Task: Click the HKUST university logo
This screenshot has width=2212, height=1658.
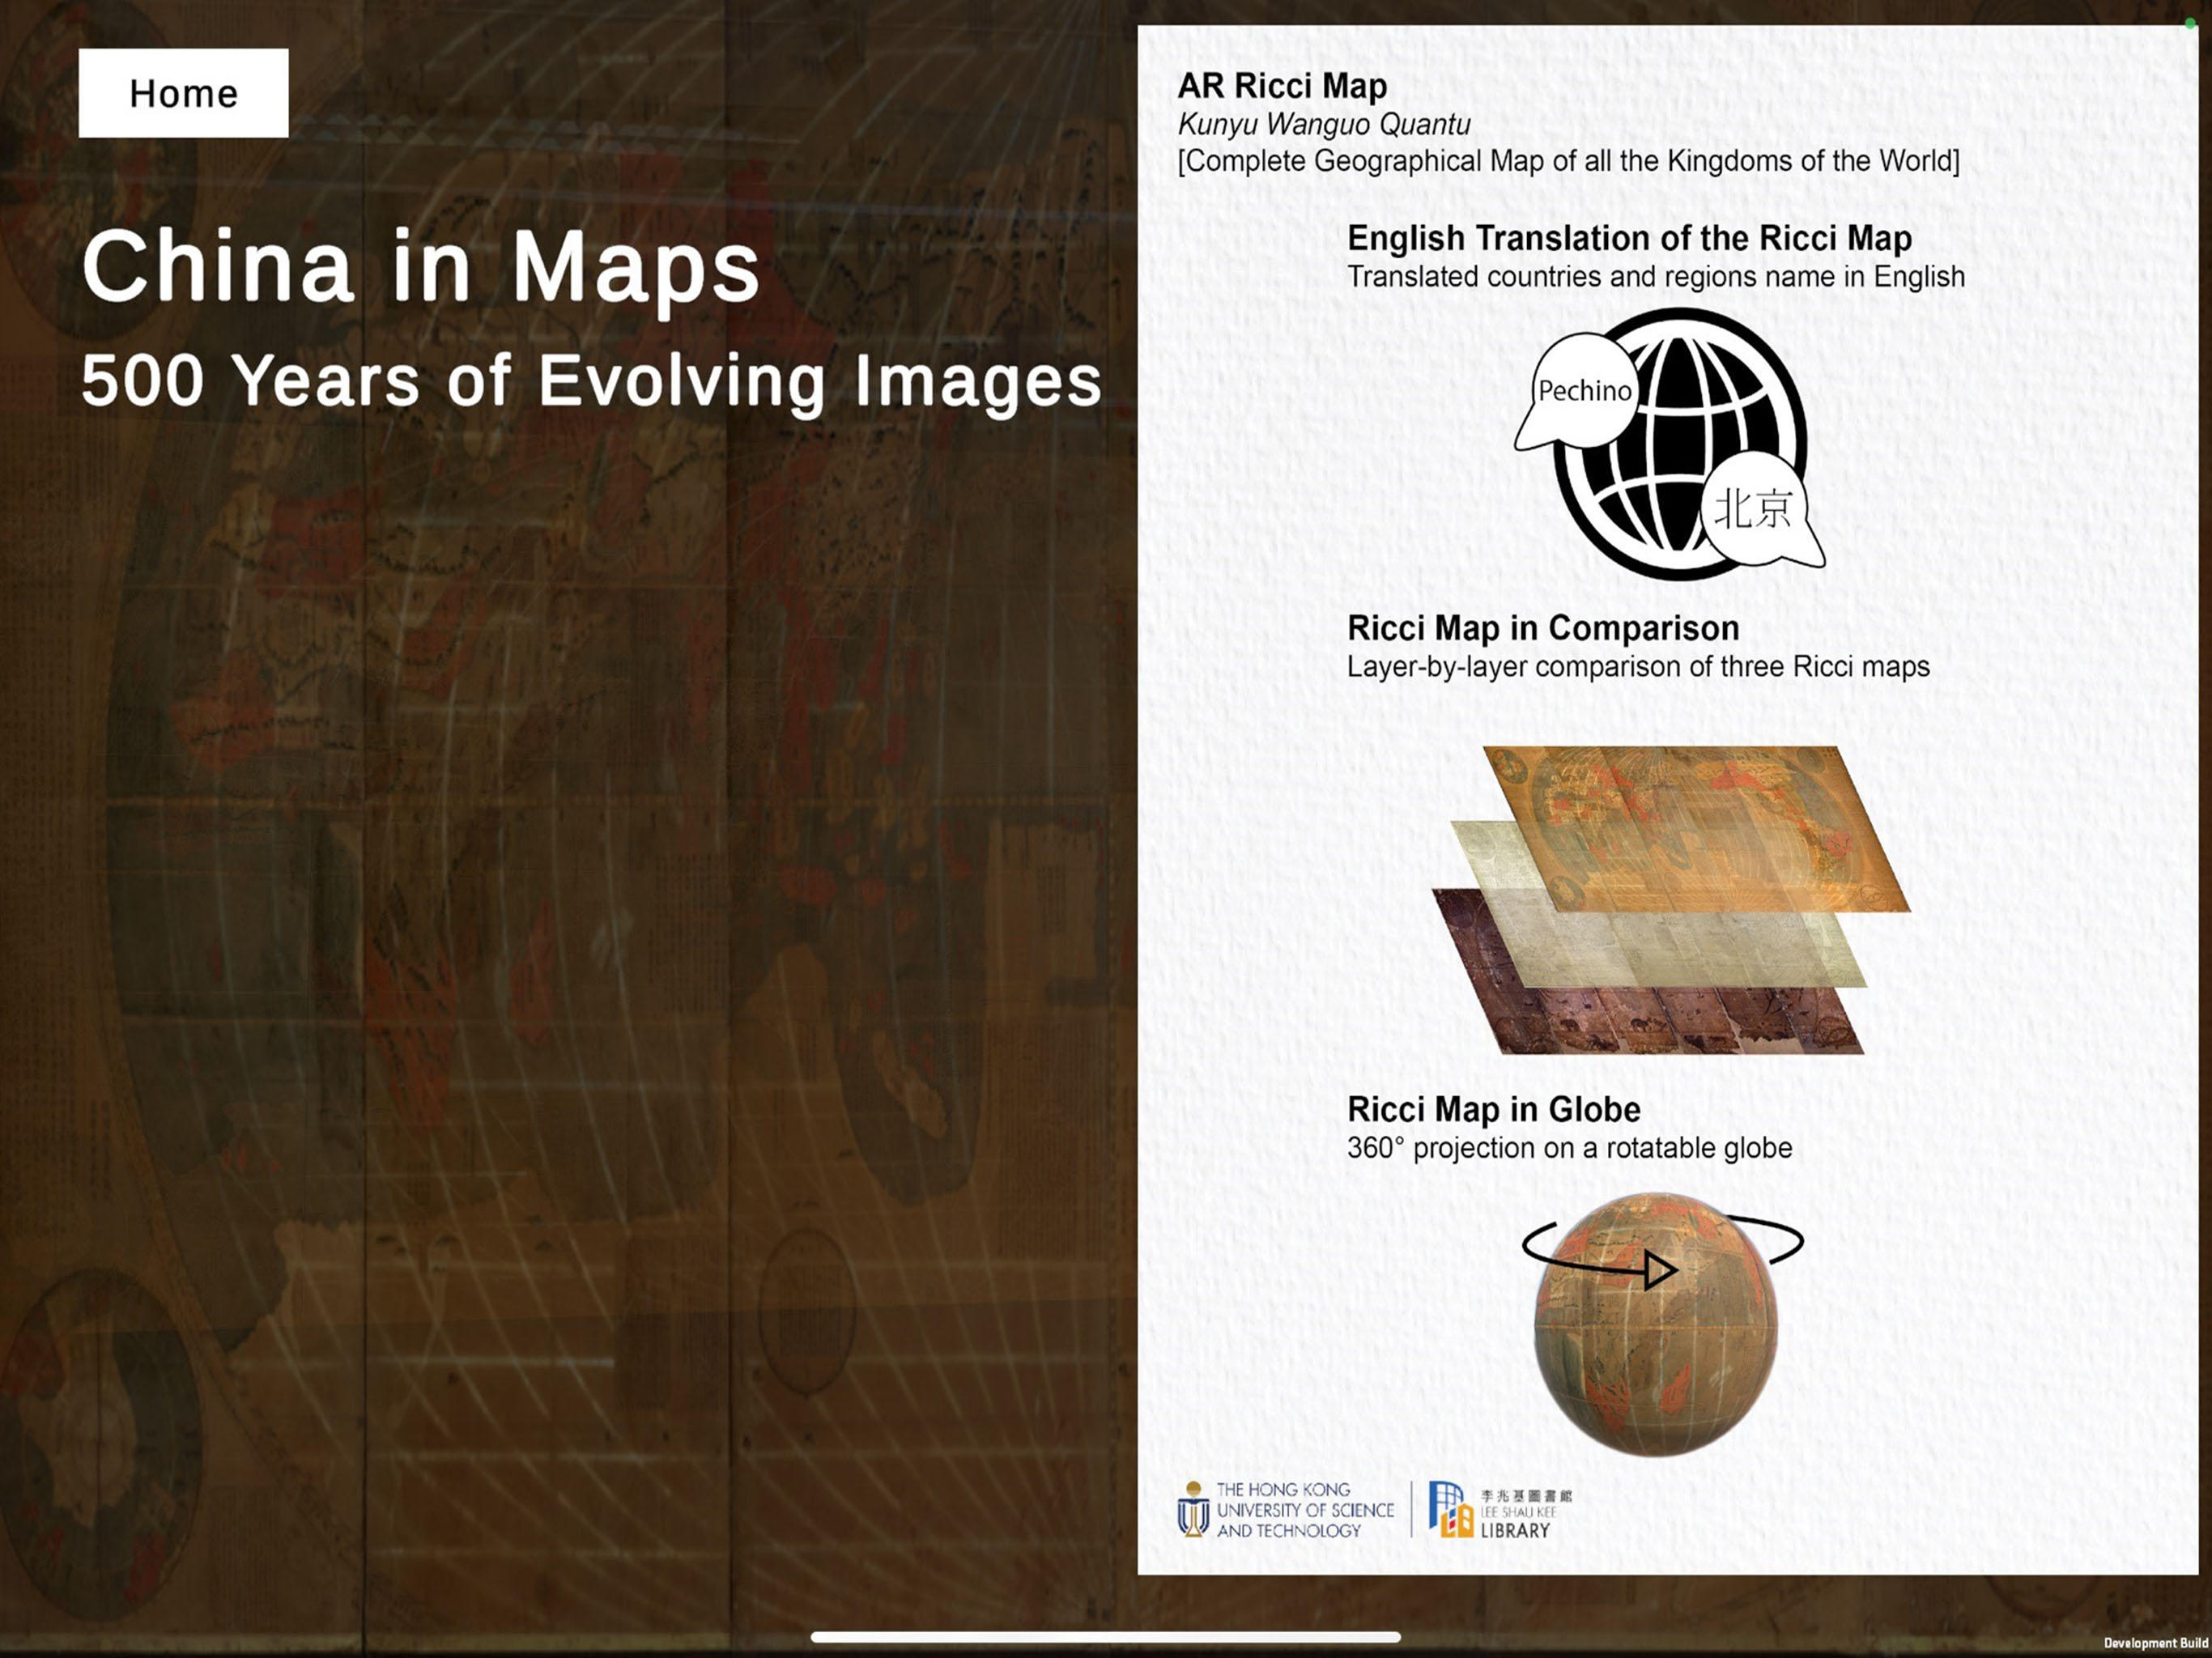Action: 1285,1510
